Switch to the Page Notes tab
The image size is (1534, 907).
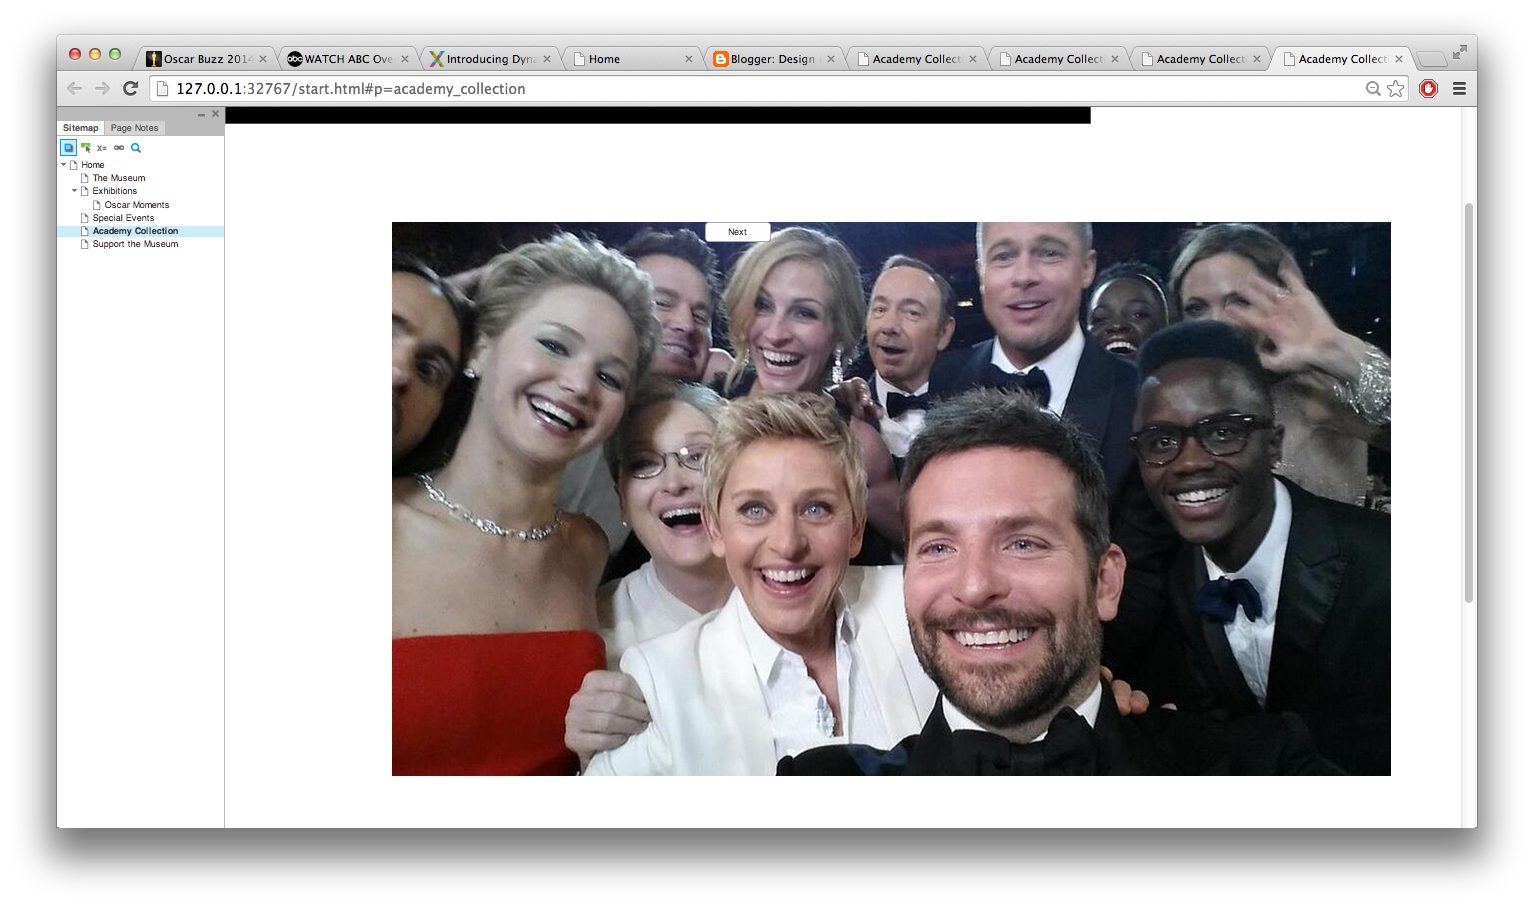tap(134, 128)
